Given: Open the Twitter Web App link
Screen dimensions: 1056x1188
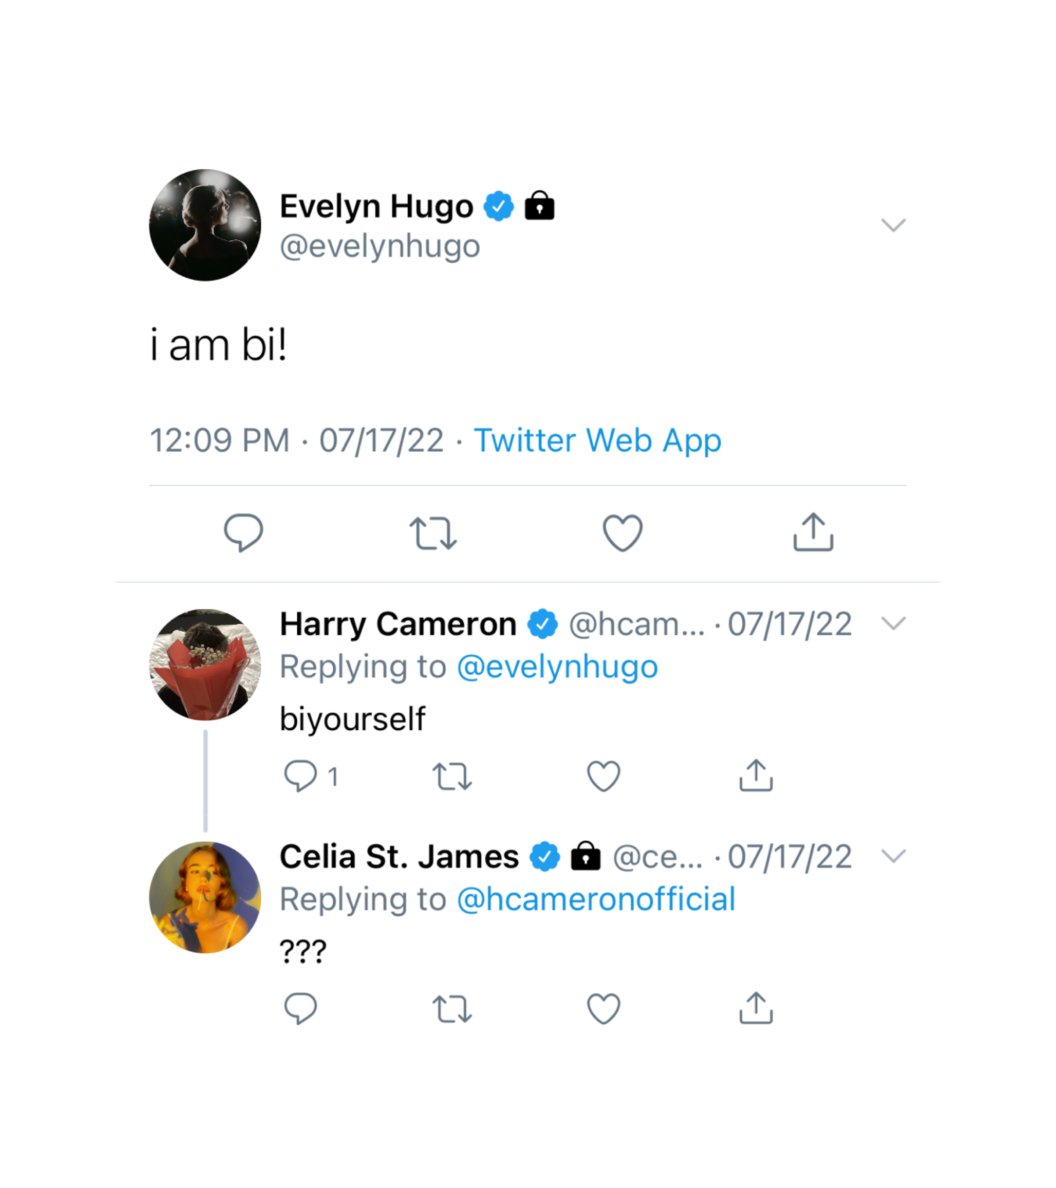Looking at the screenshot, I should pyautogui.click(x=598, y=441).
